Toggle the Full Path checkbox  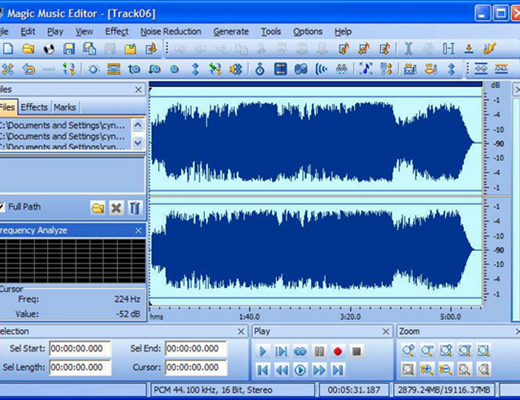tap(2, 207)
